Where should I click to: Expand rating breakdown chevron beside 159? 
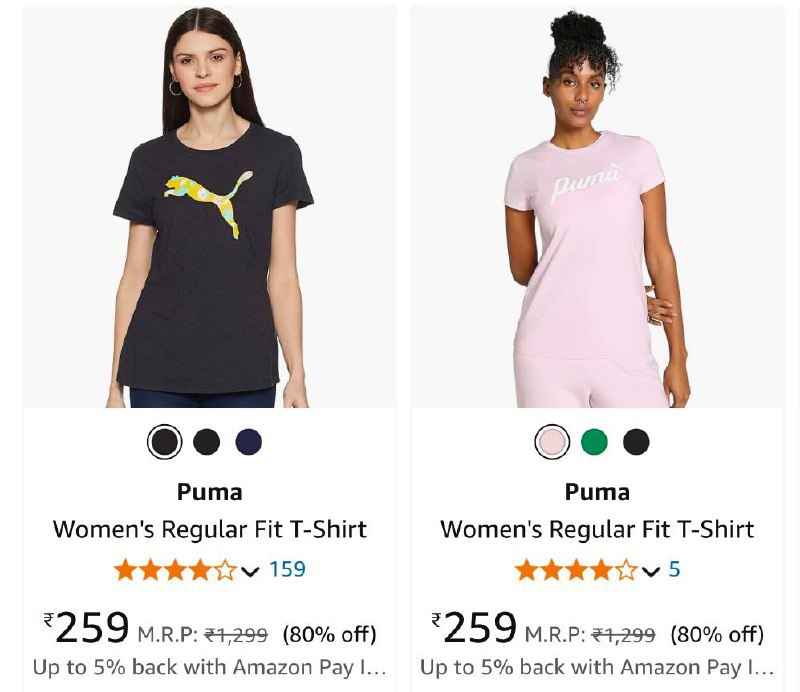pos(250,571)
